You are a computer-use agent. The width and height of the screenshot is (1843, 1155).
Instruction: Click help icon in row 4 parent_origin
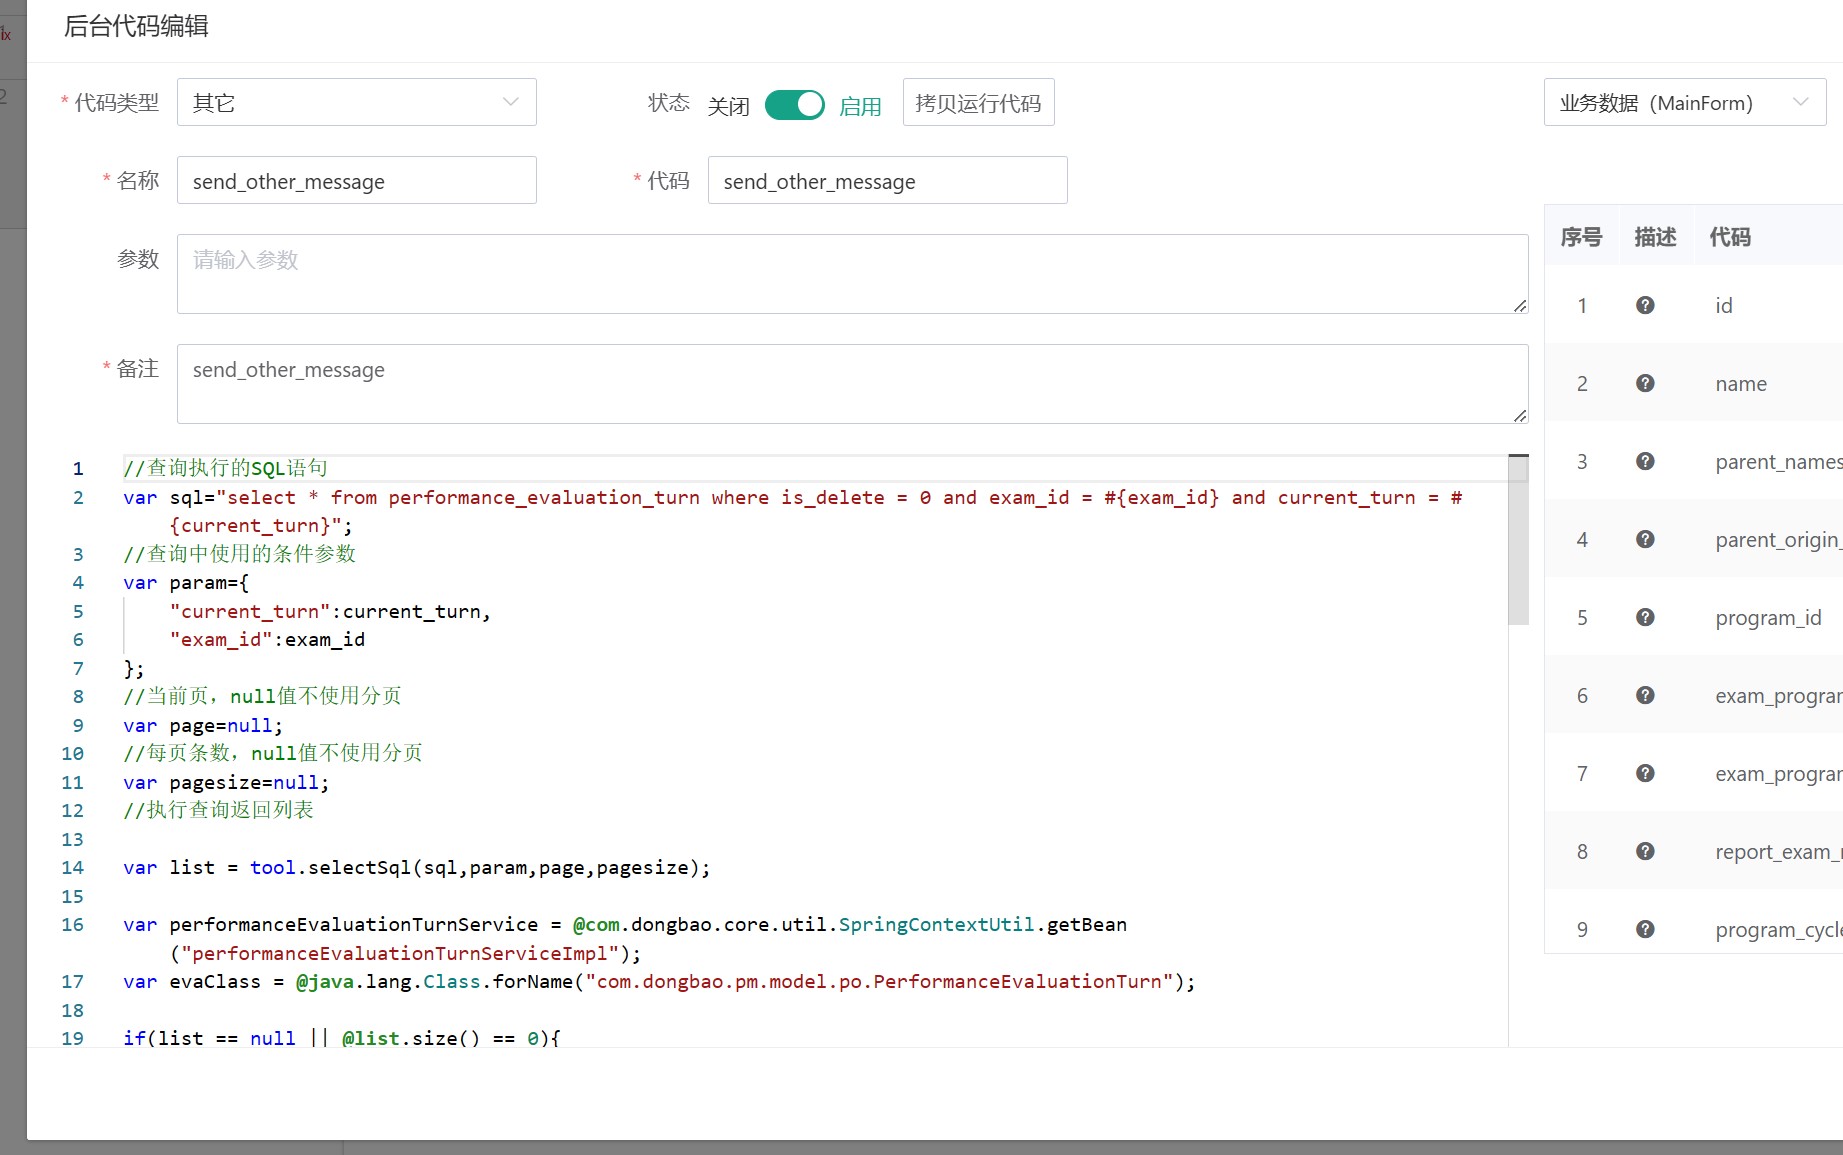[1645, 539]
